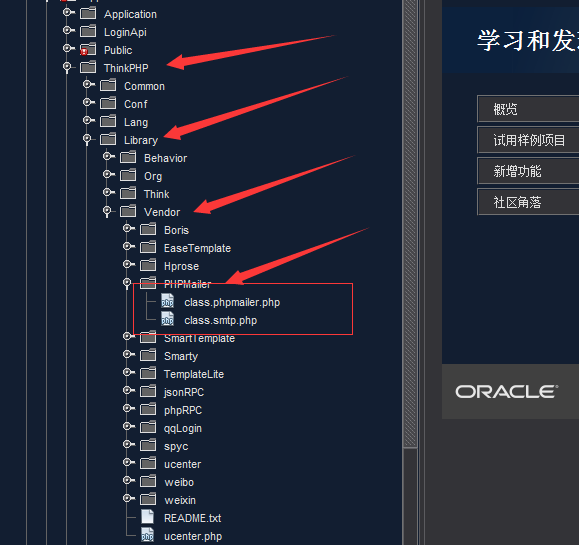Select the EaseTemplate tree item label

197,248
